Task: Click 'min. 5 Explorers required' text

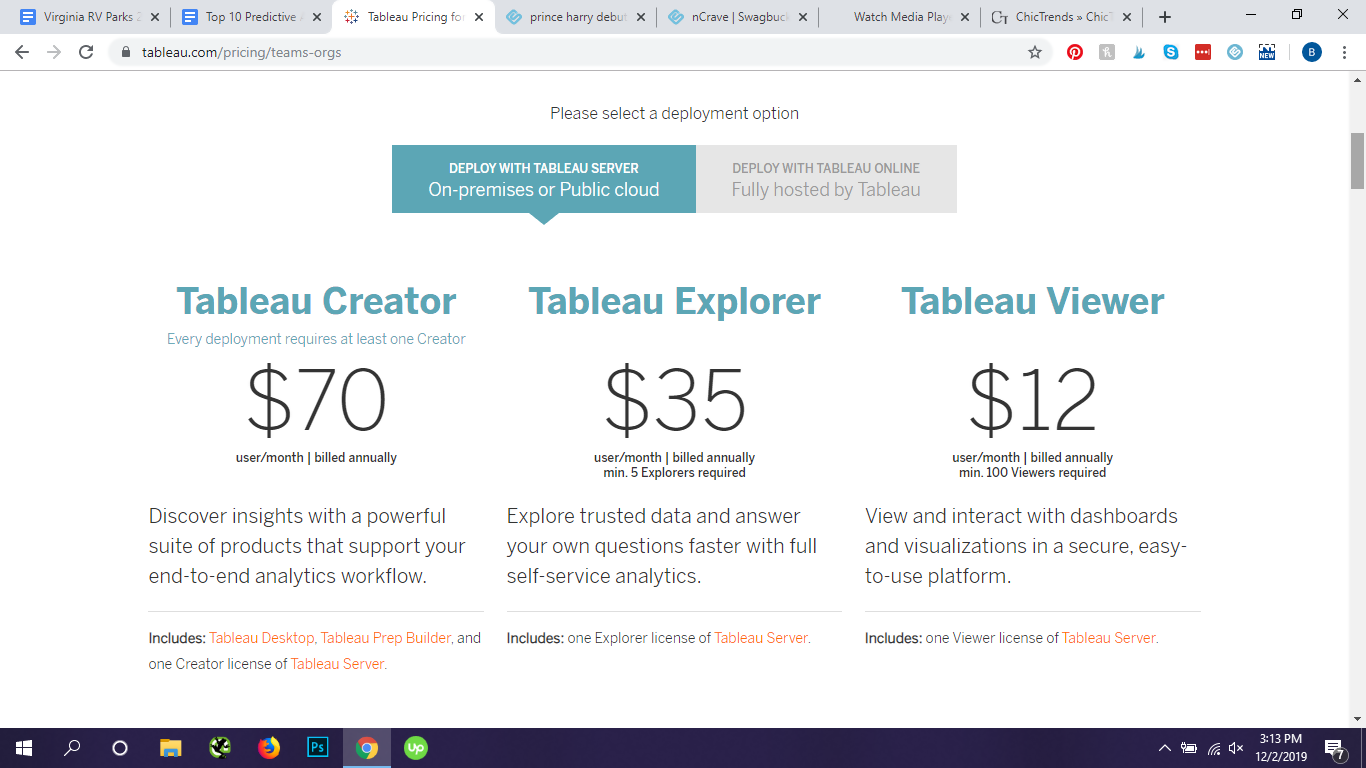Action: (675, 473)
